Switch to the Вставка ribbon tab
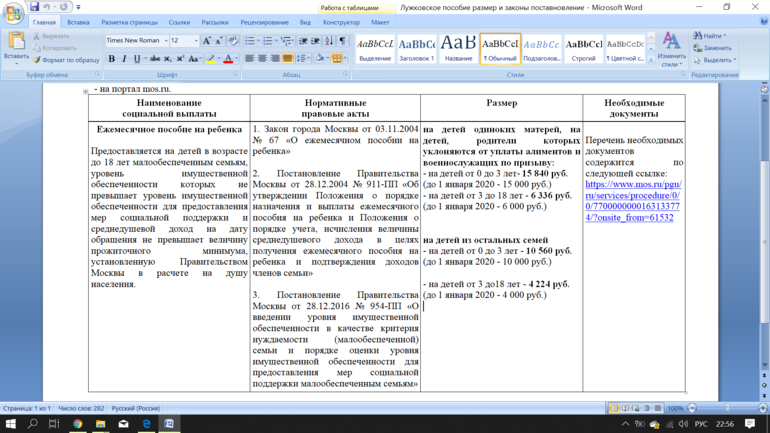This screenshot has height=433, width=770. tap(78, 22)
